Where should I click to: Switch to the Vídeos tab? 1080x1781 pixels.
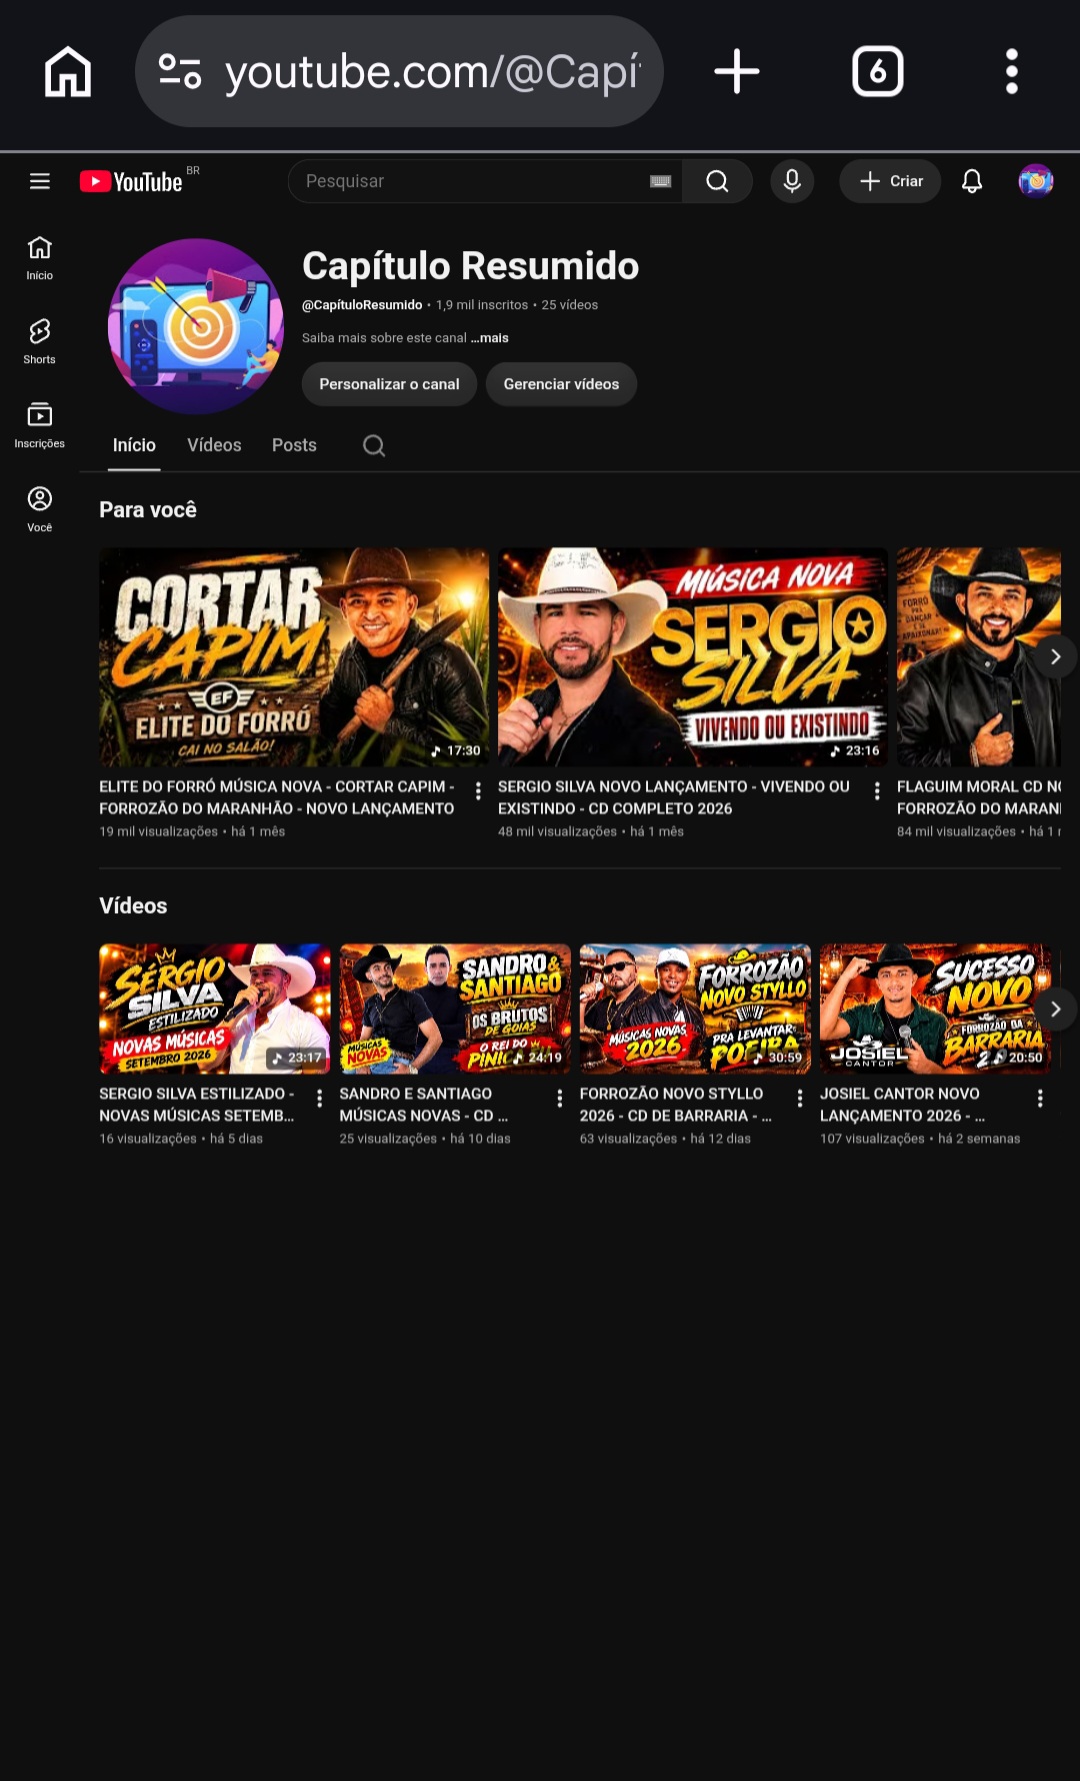[x=214, y=446]
